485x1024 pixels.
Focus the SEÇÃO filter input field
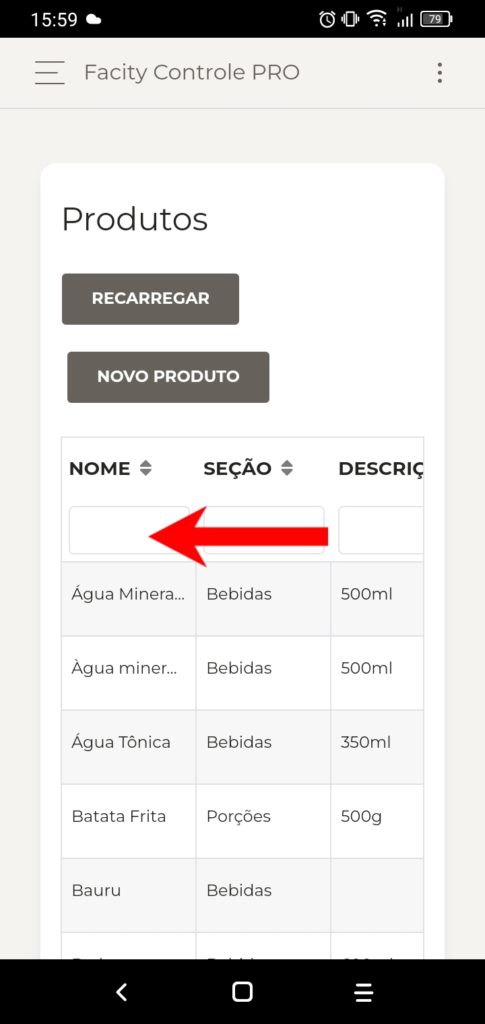264,530
